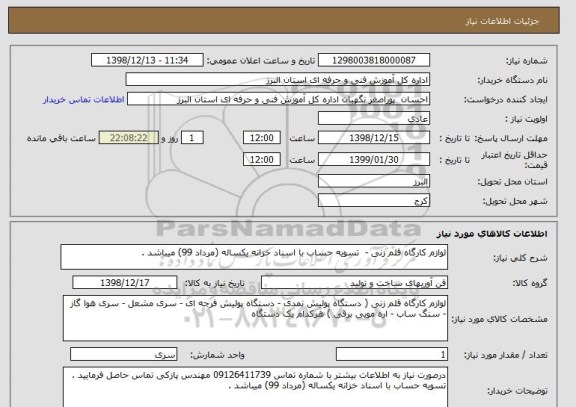Click the response deadline date 1398/12/15
Screen dimensions: 576x407
pos(374,138)
